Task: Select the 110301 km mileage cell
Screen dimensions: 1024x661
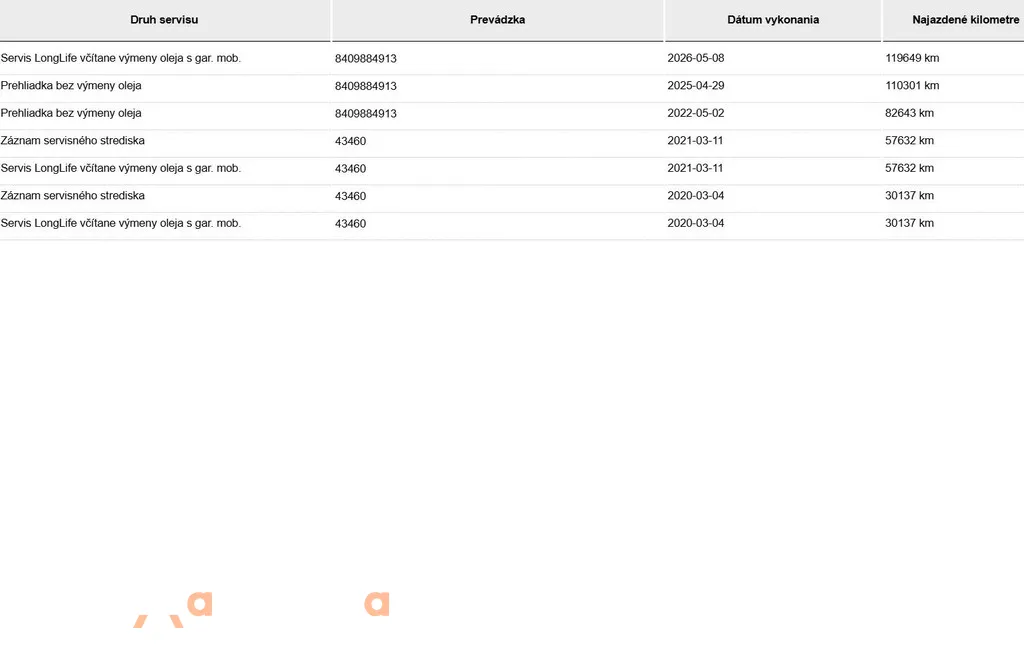Action: point(912,86)
